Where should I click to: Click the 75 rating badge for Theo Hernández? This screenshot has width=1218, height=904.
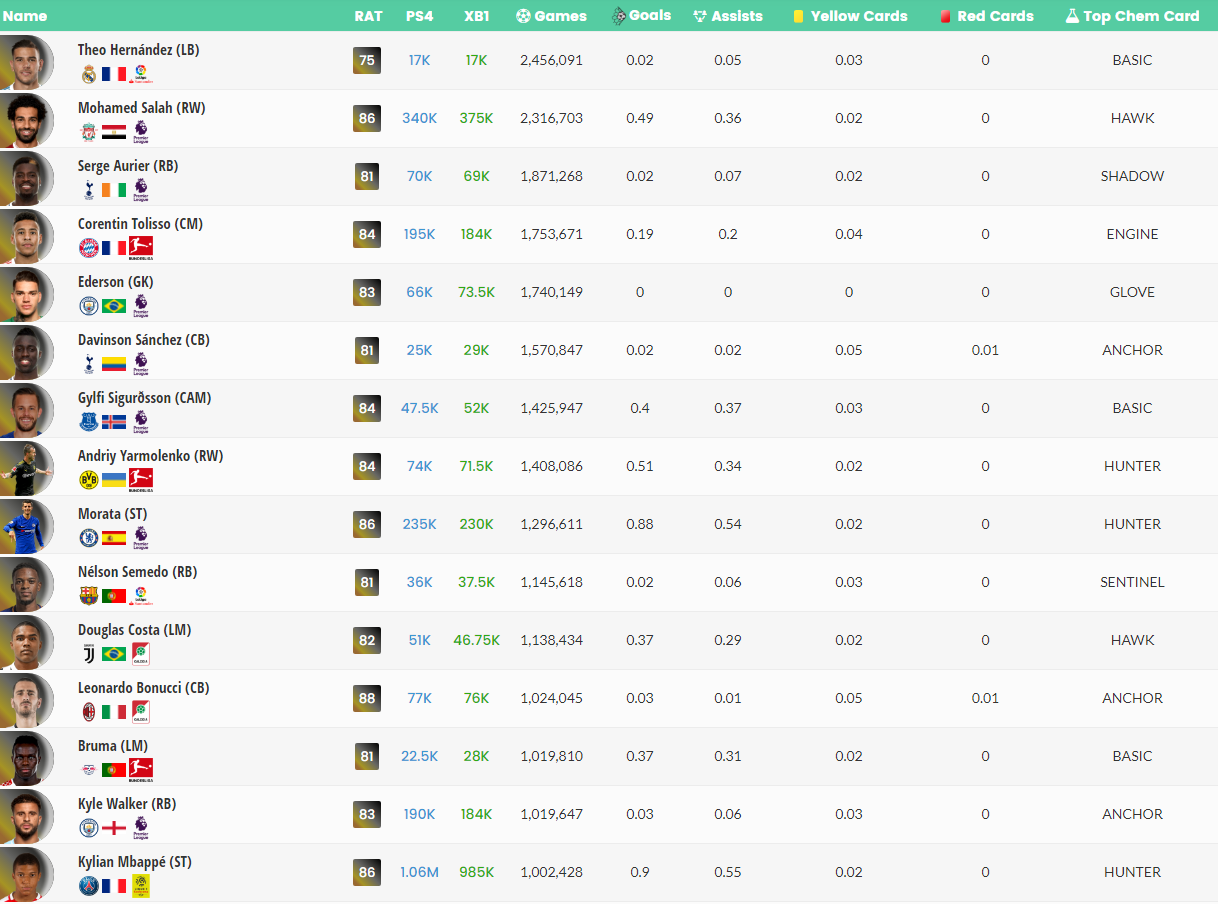(x=367, y=60)
